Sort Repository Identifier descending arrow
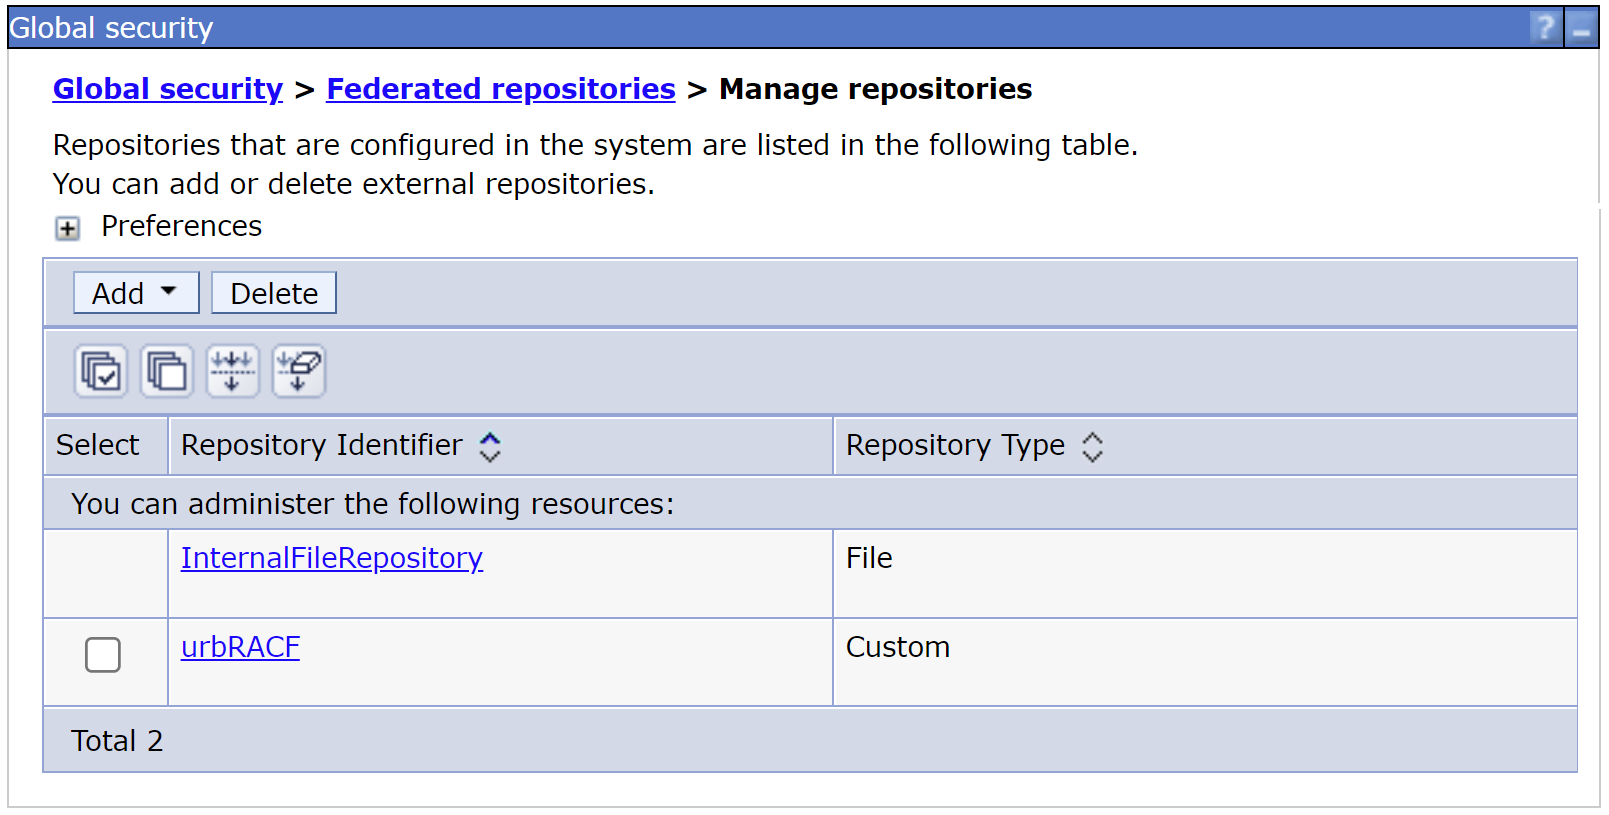This screenshot has width=1609, height=815. [x=490, y=455]
